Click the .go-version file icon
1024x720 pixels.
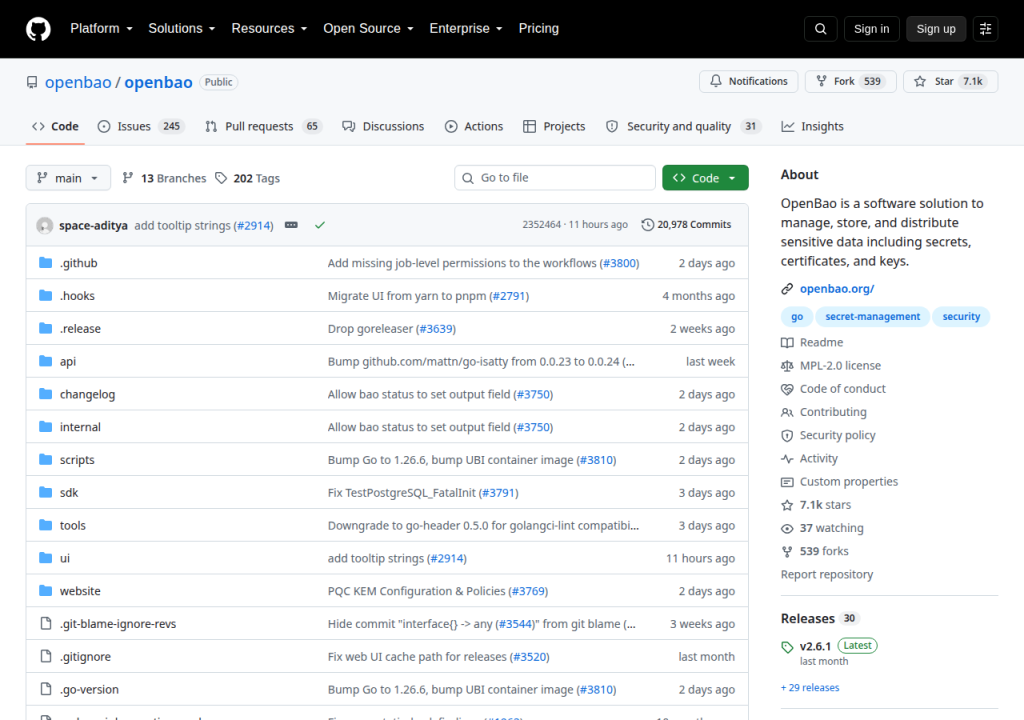(x=45, y=689)
